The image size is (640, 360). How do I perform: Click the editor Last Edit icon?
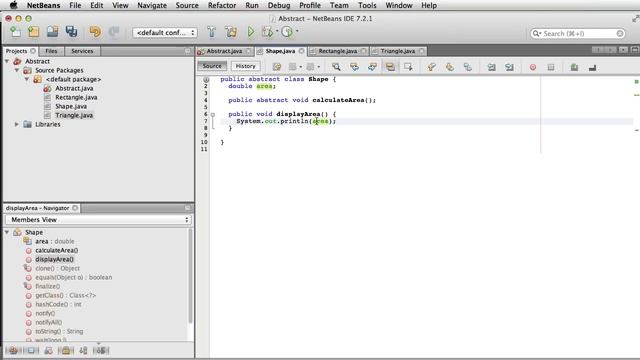(277, 67)
